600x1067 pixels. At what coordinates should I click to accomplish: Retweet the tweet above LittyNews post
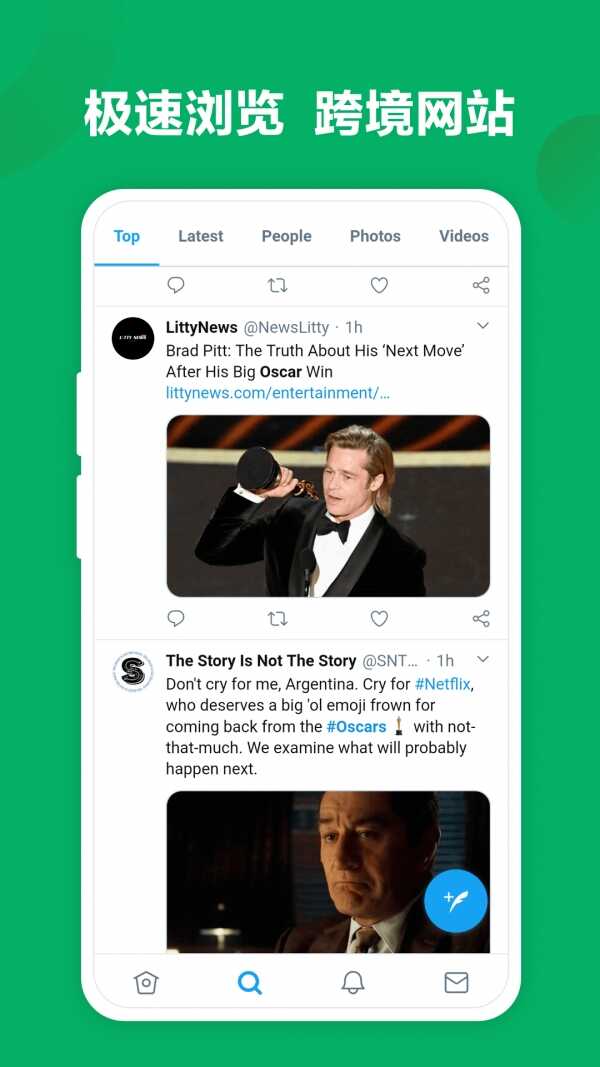278,285
